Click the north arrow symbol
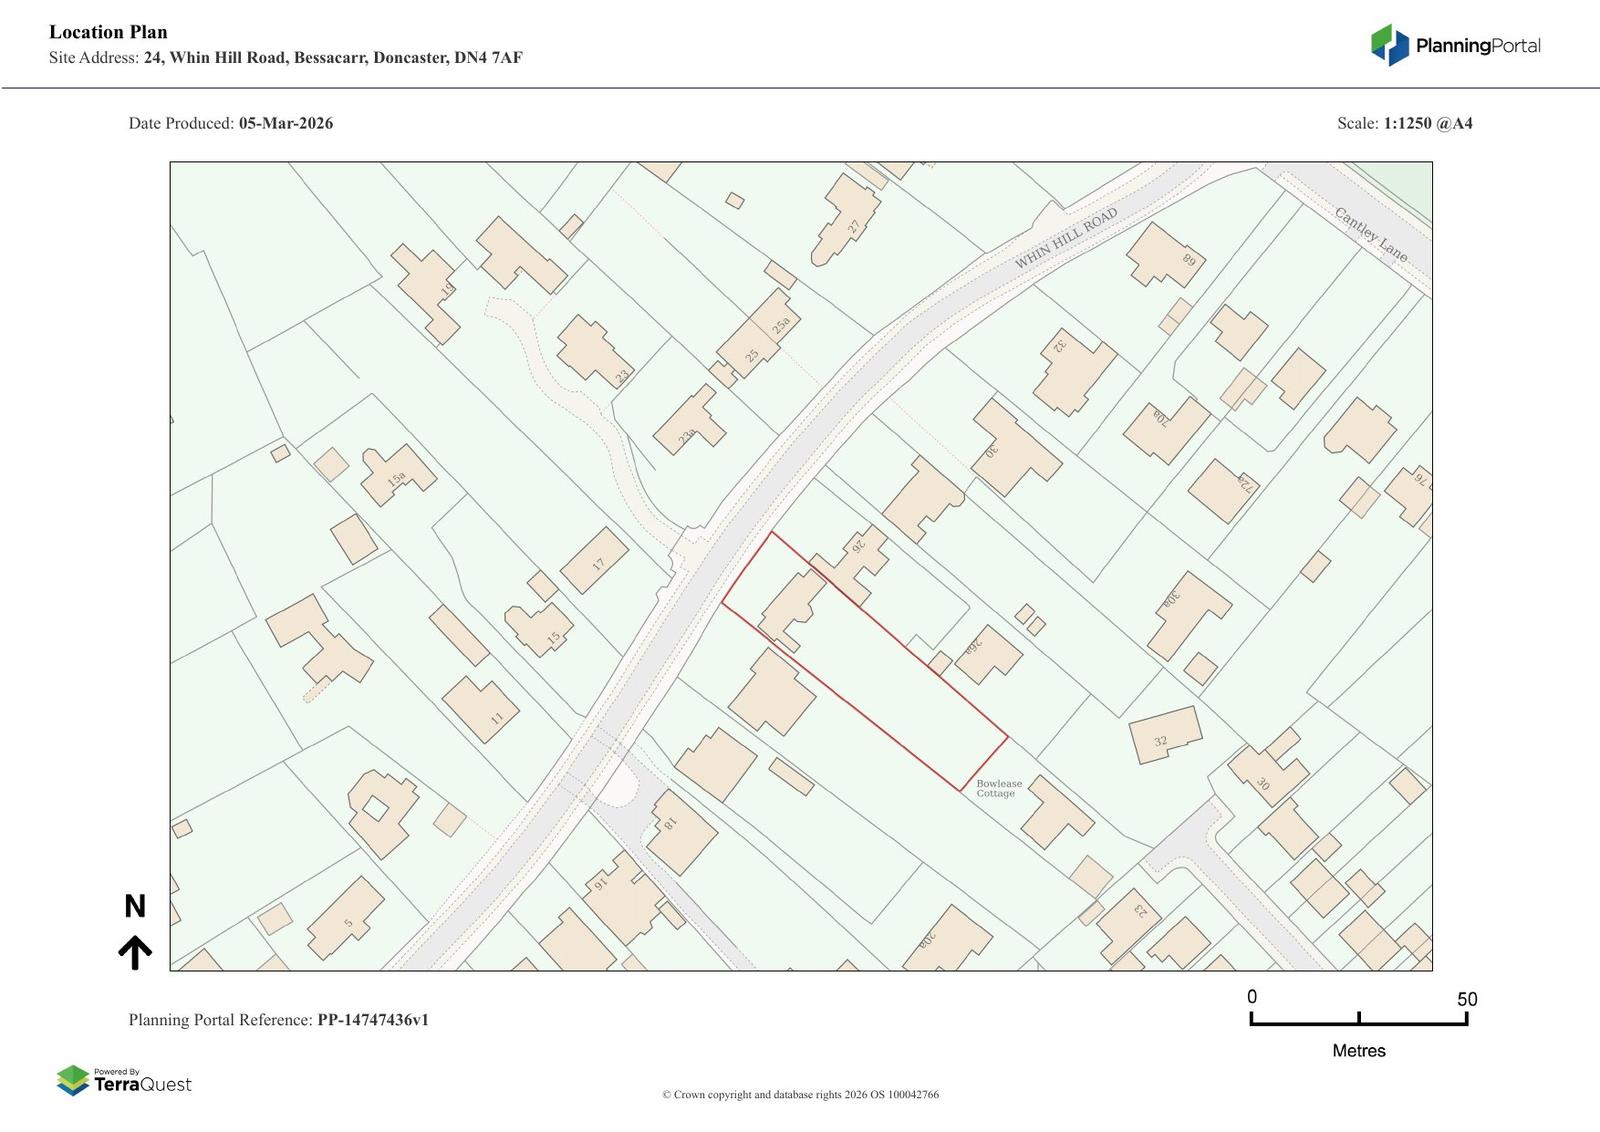 tap(135, 953)
